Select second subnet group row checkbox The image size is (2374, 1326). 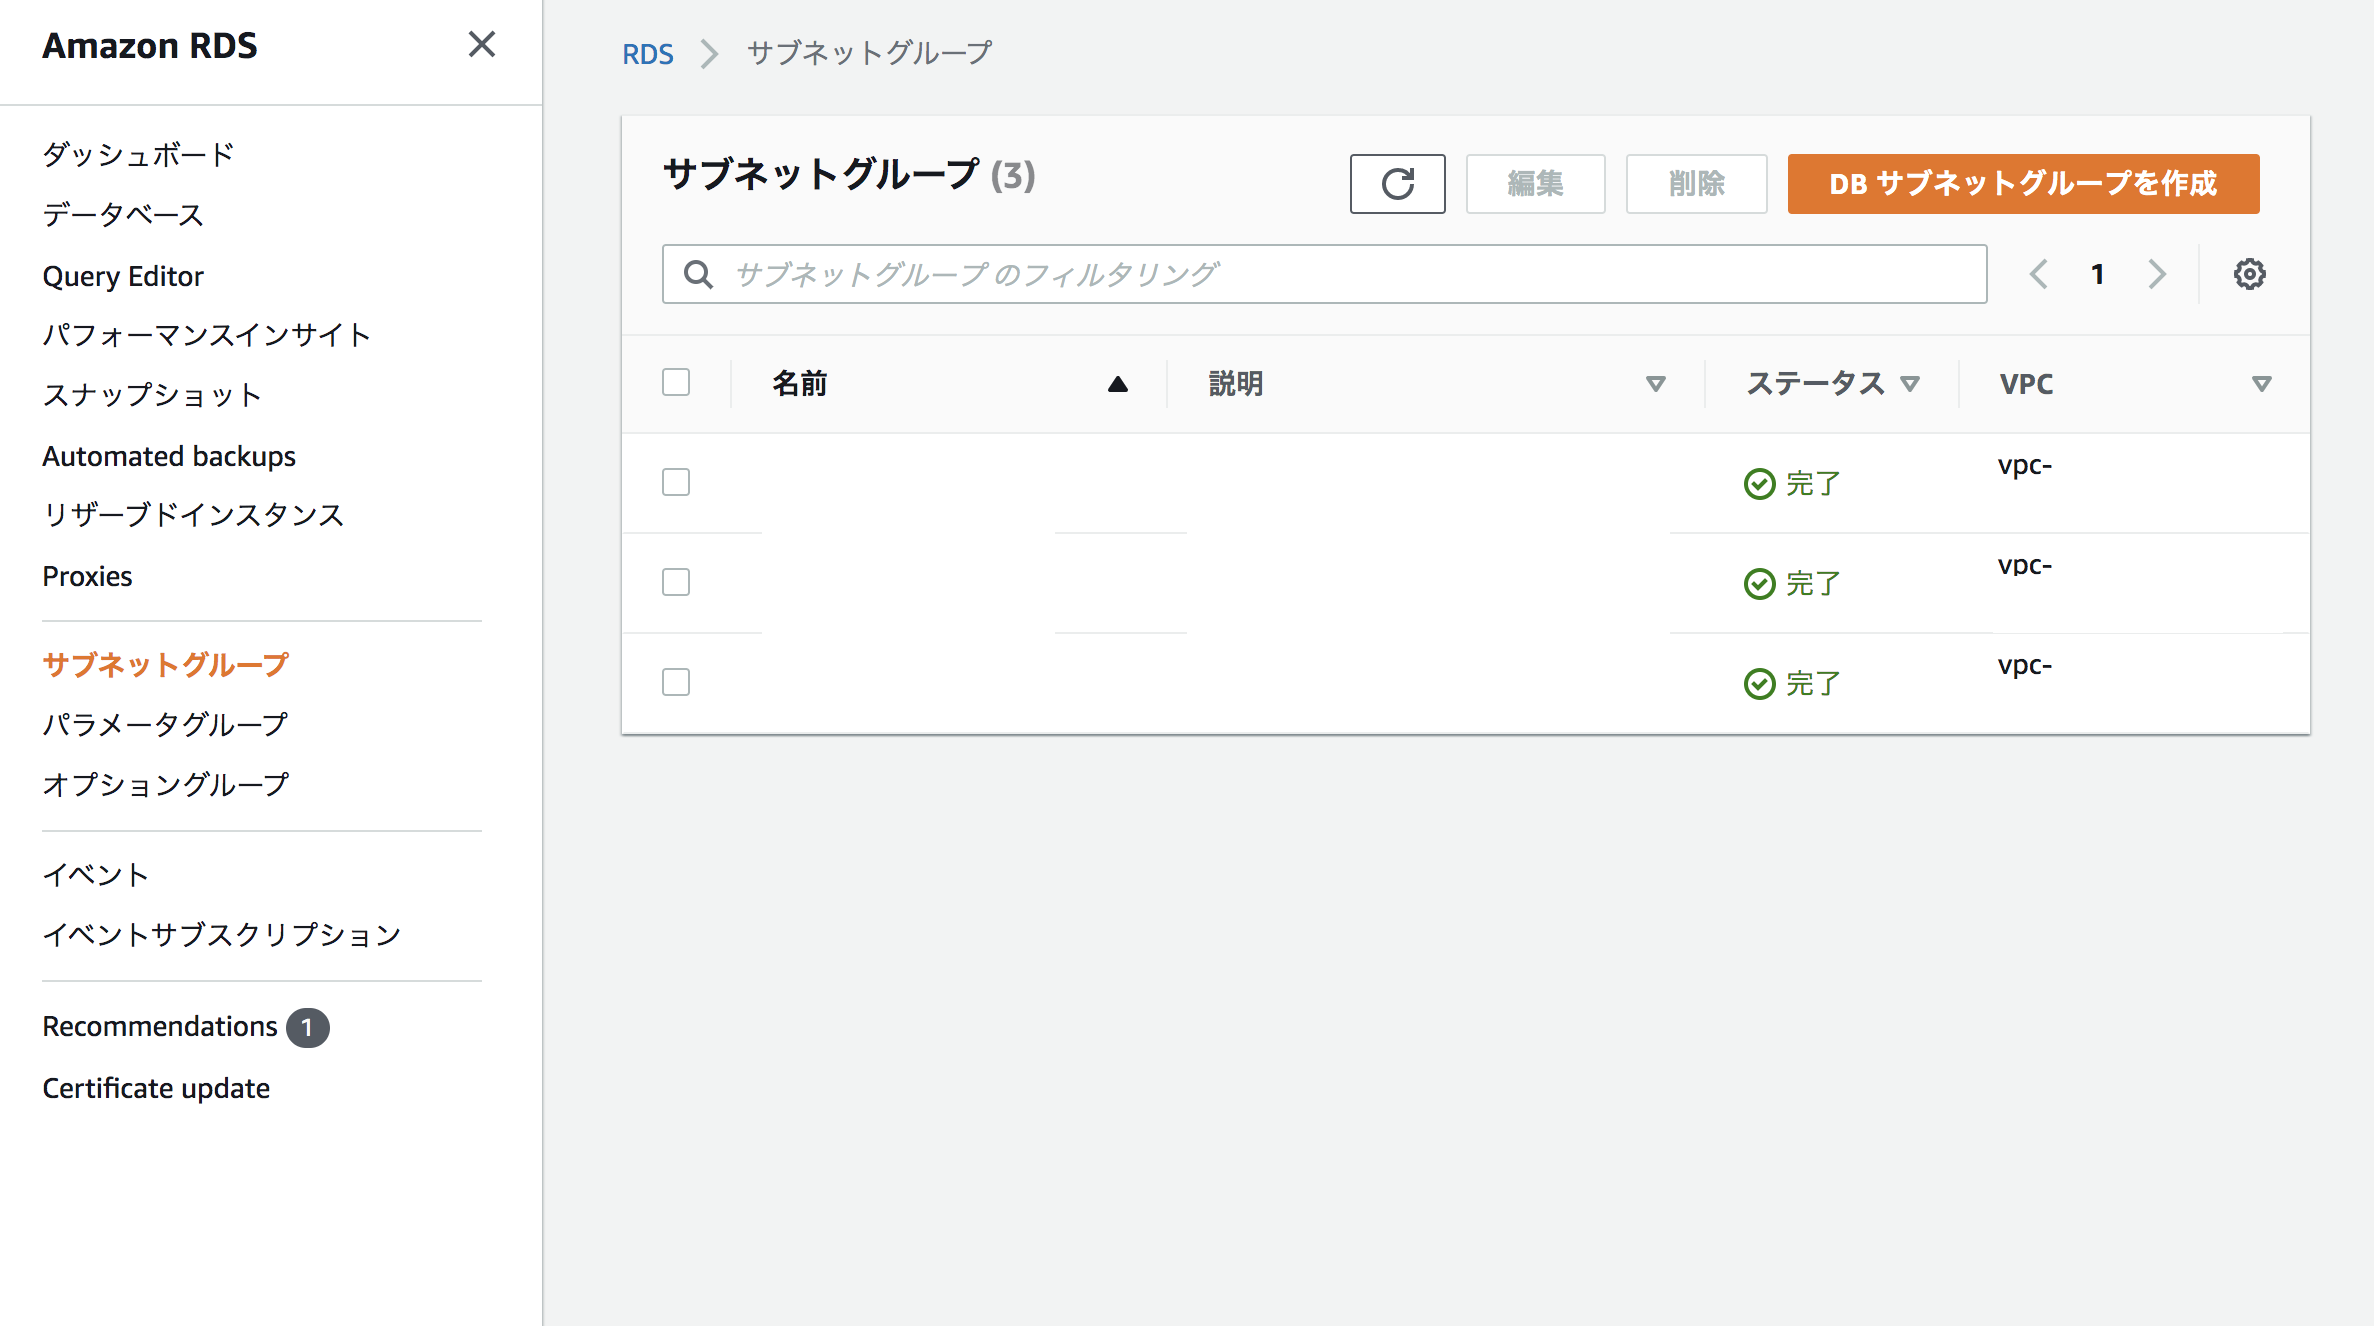(x=676, y=582)
